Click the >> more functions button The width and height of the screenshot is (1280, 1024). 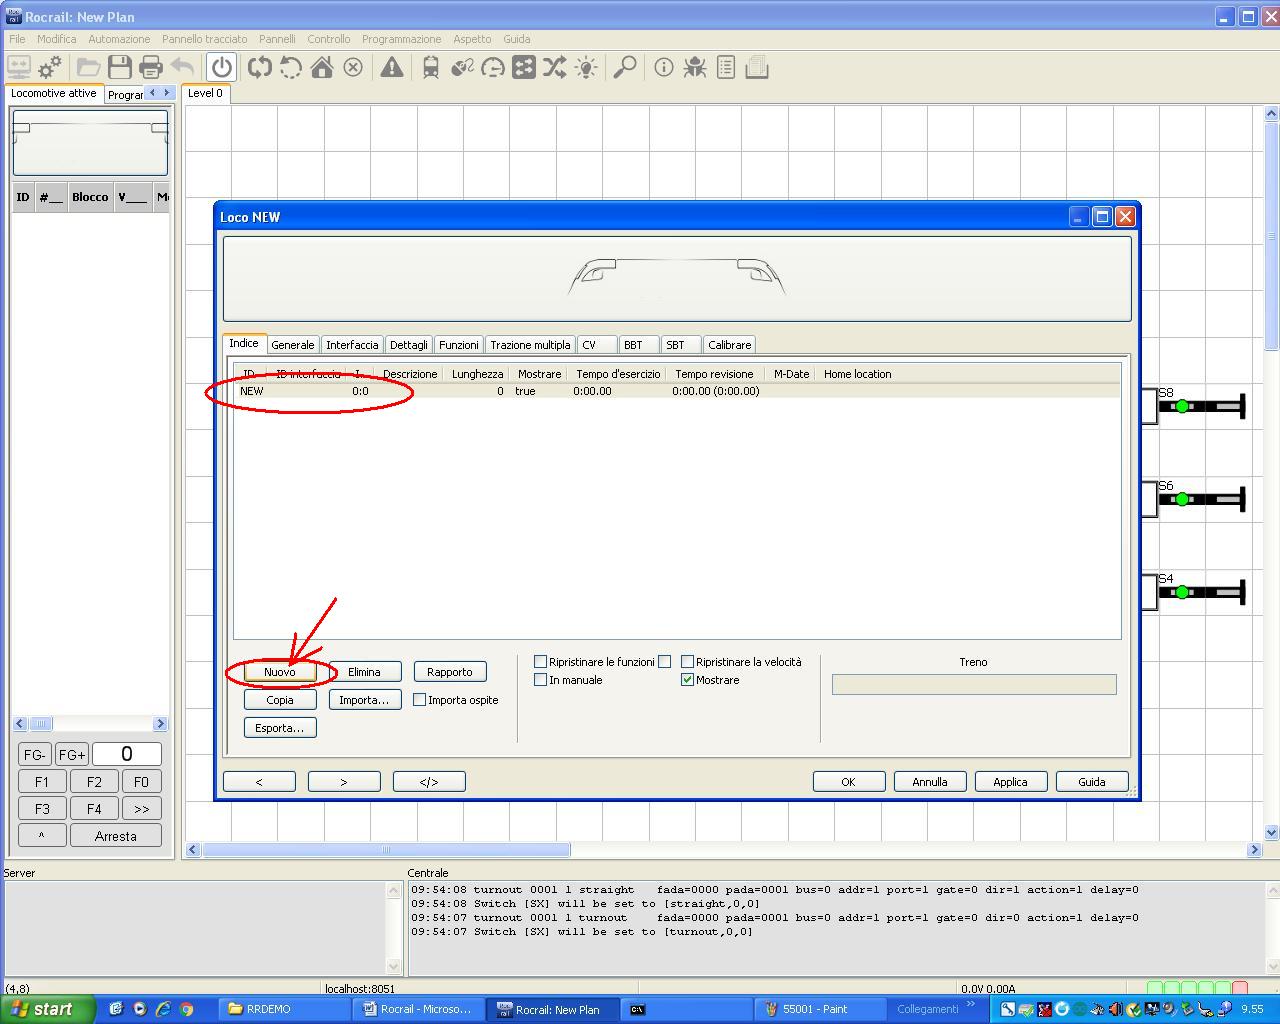[x=141, y=809]
